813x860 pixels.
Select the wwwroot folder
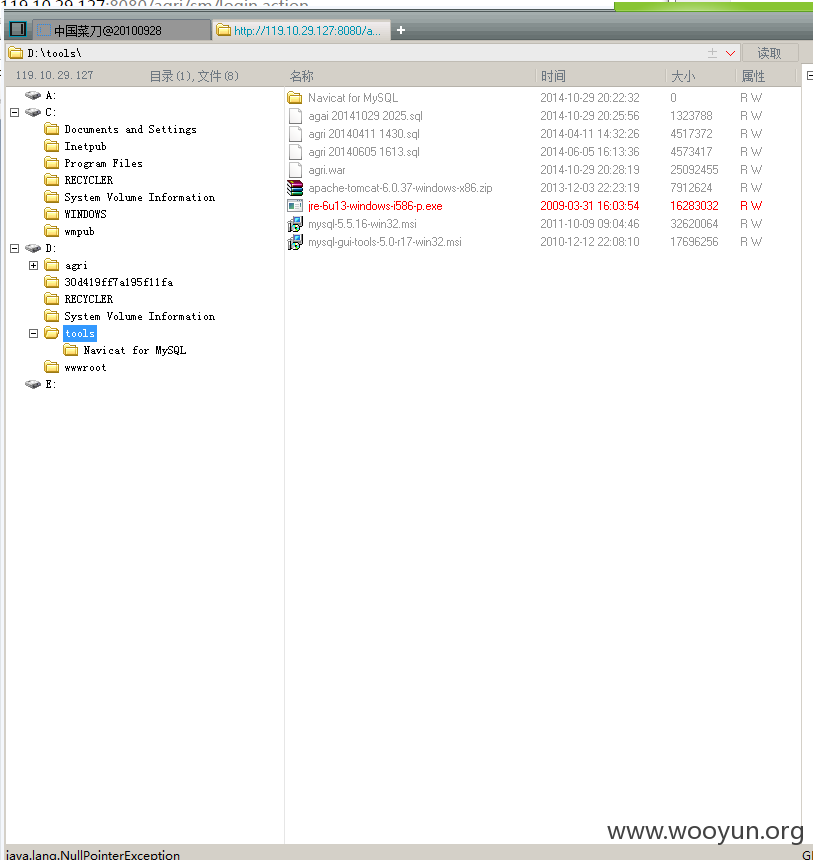85,367
